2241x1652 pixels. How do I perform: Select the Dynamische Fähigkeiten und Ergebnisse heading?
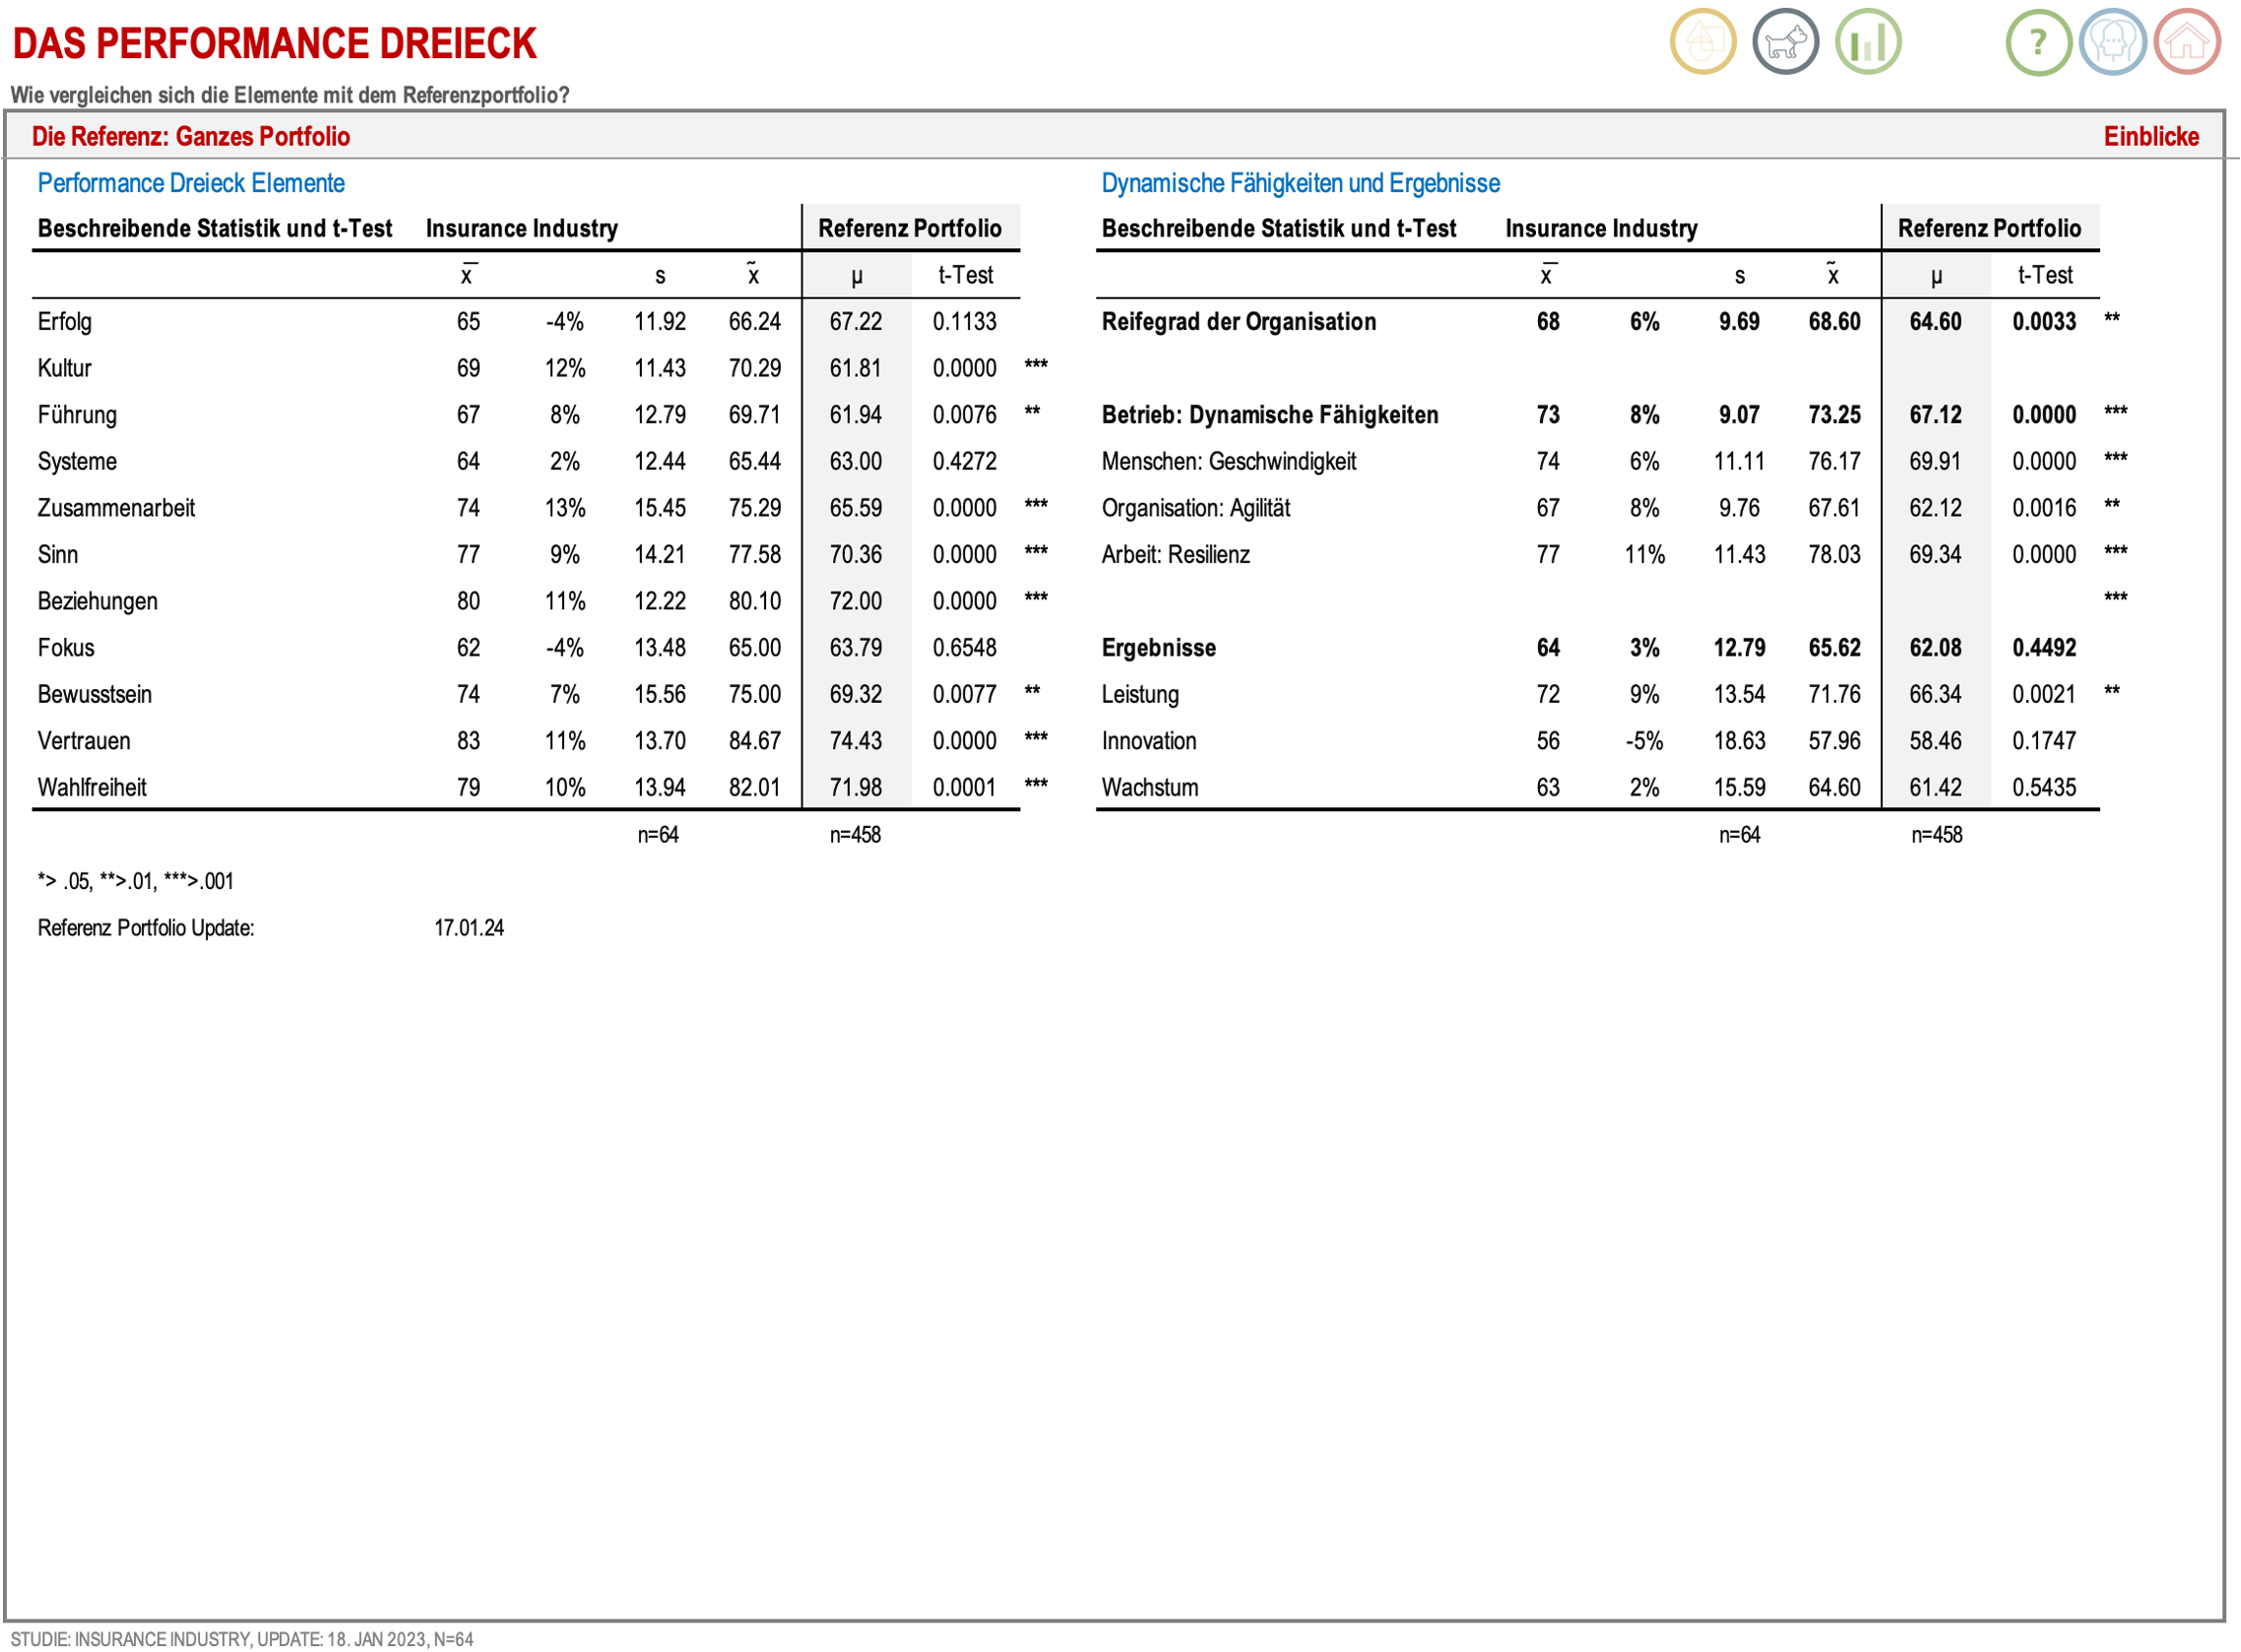point(1300,184)
